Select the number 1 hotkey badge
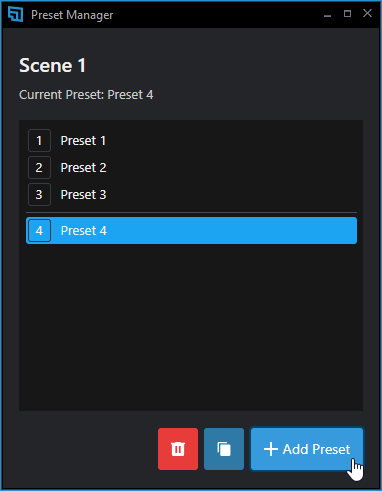 click(x=39, y=140)
